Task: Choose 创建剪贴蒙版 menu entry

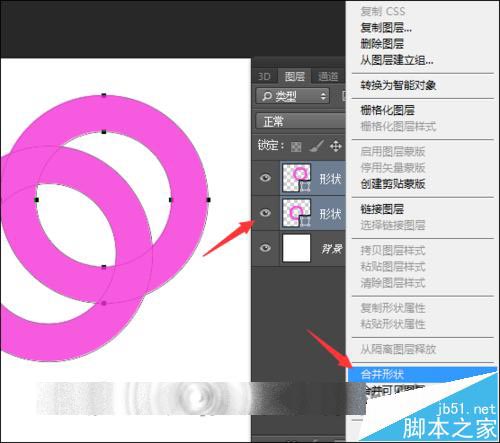Action: click(393, 184)
